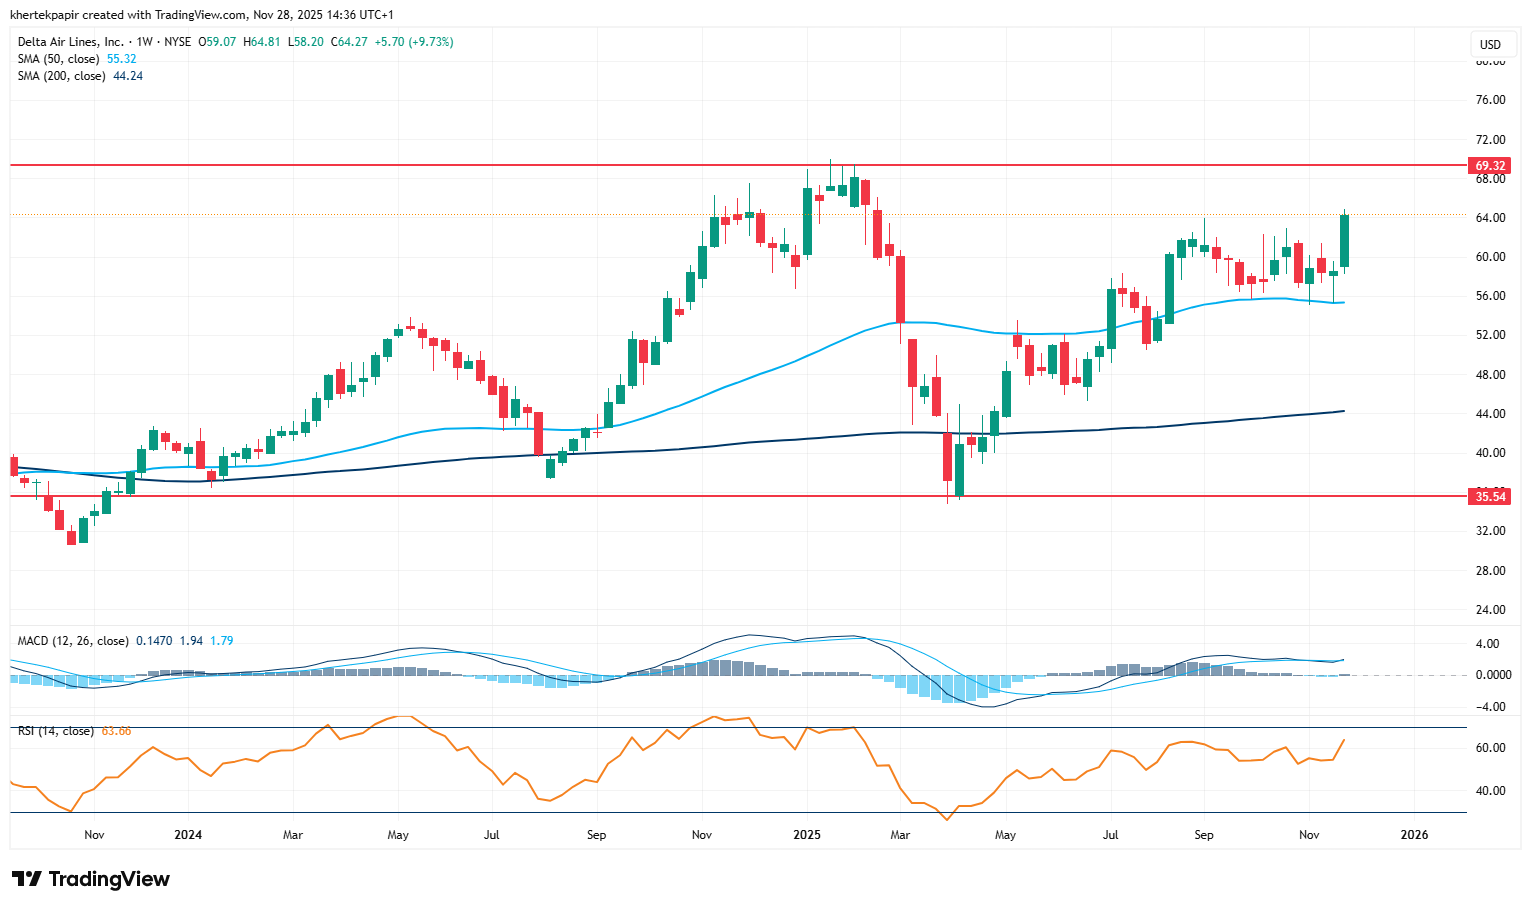Screen dimensions: 1531x909
Task: Click the Delta Air Lines, Inc. symbol title
Action: (71, 42)
